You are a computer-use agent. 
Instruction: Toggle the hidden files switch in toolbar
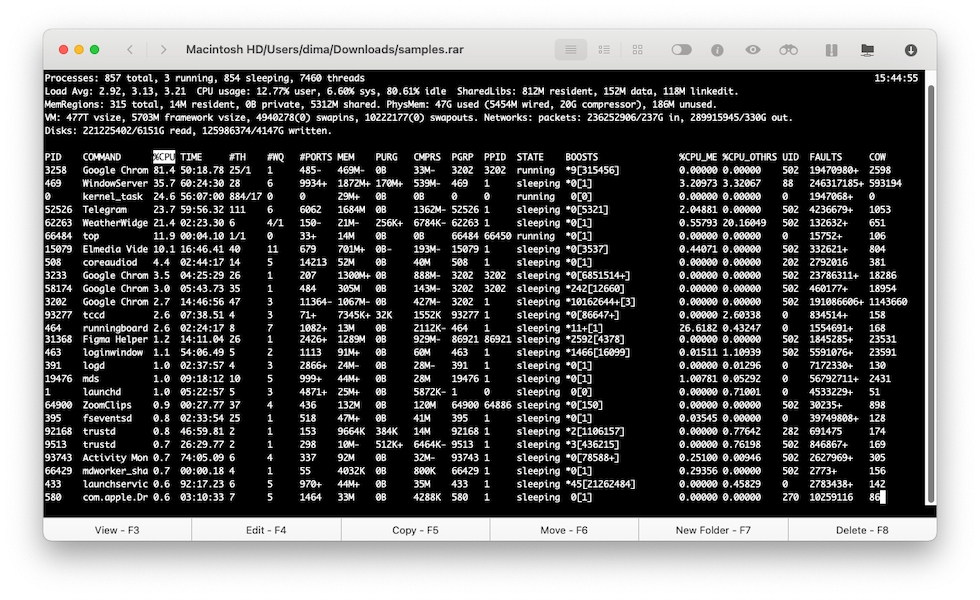(x=681, y=49)
